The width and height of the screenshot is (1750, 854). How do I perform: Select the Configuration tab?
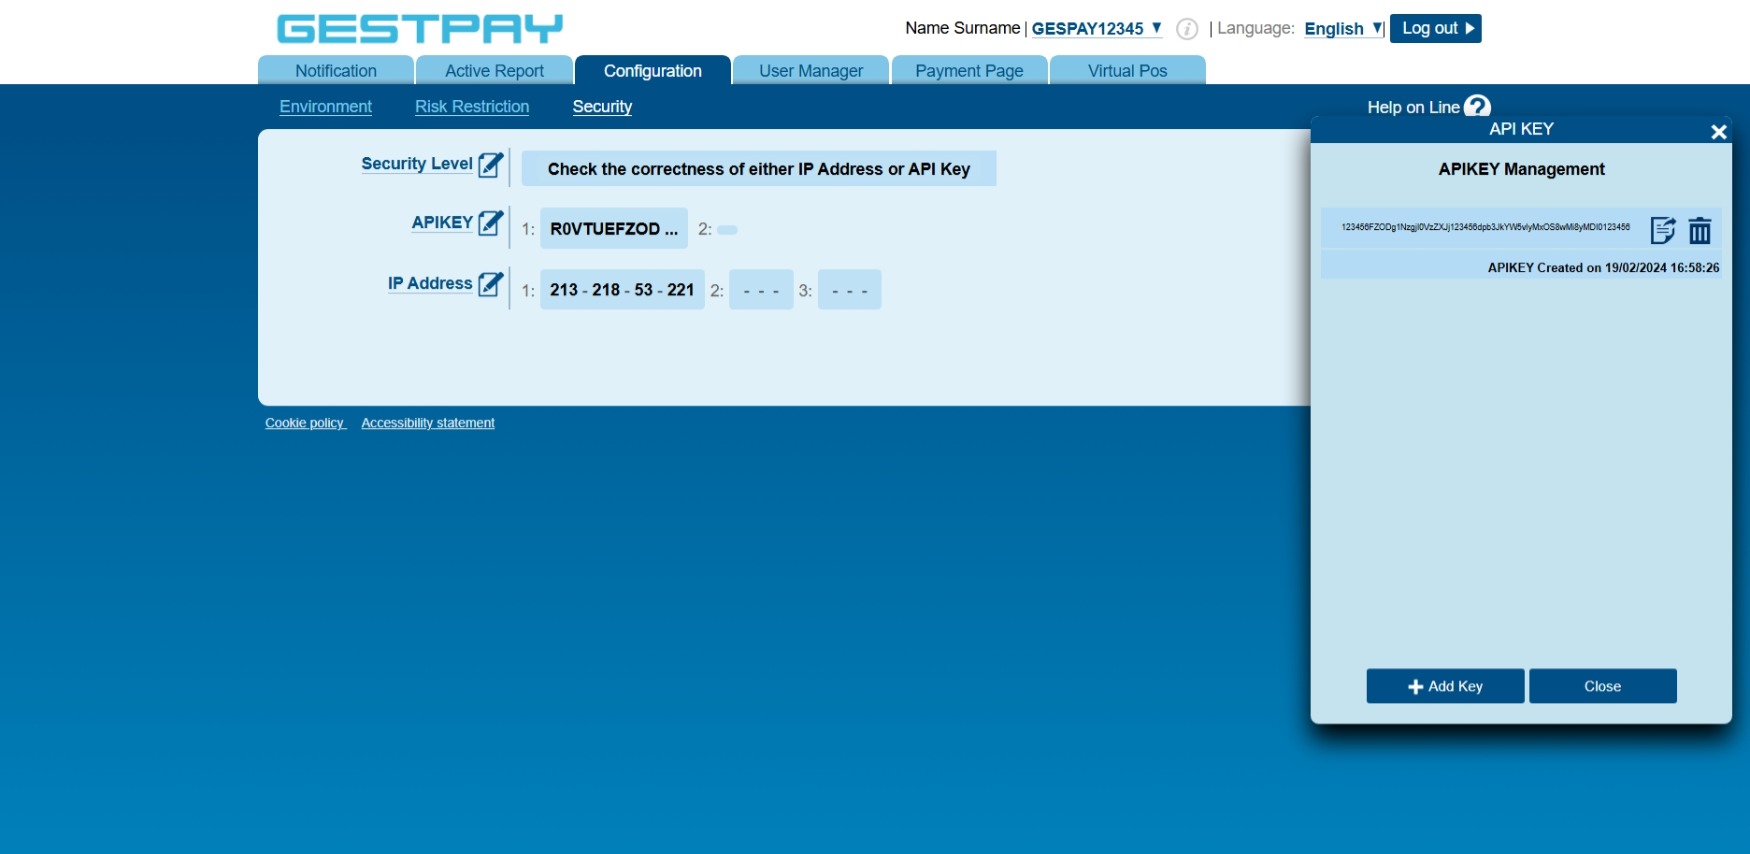coord(653,70)
